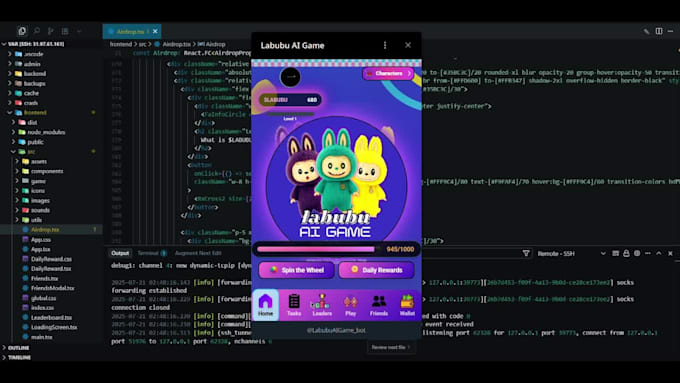Open the Characters button in the game
The image size is (680, 383).
tap(388, 73)
